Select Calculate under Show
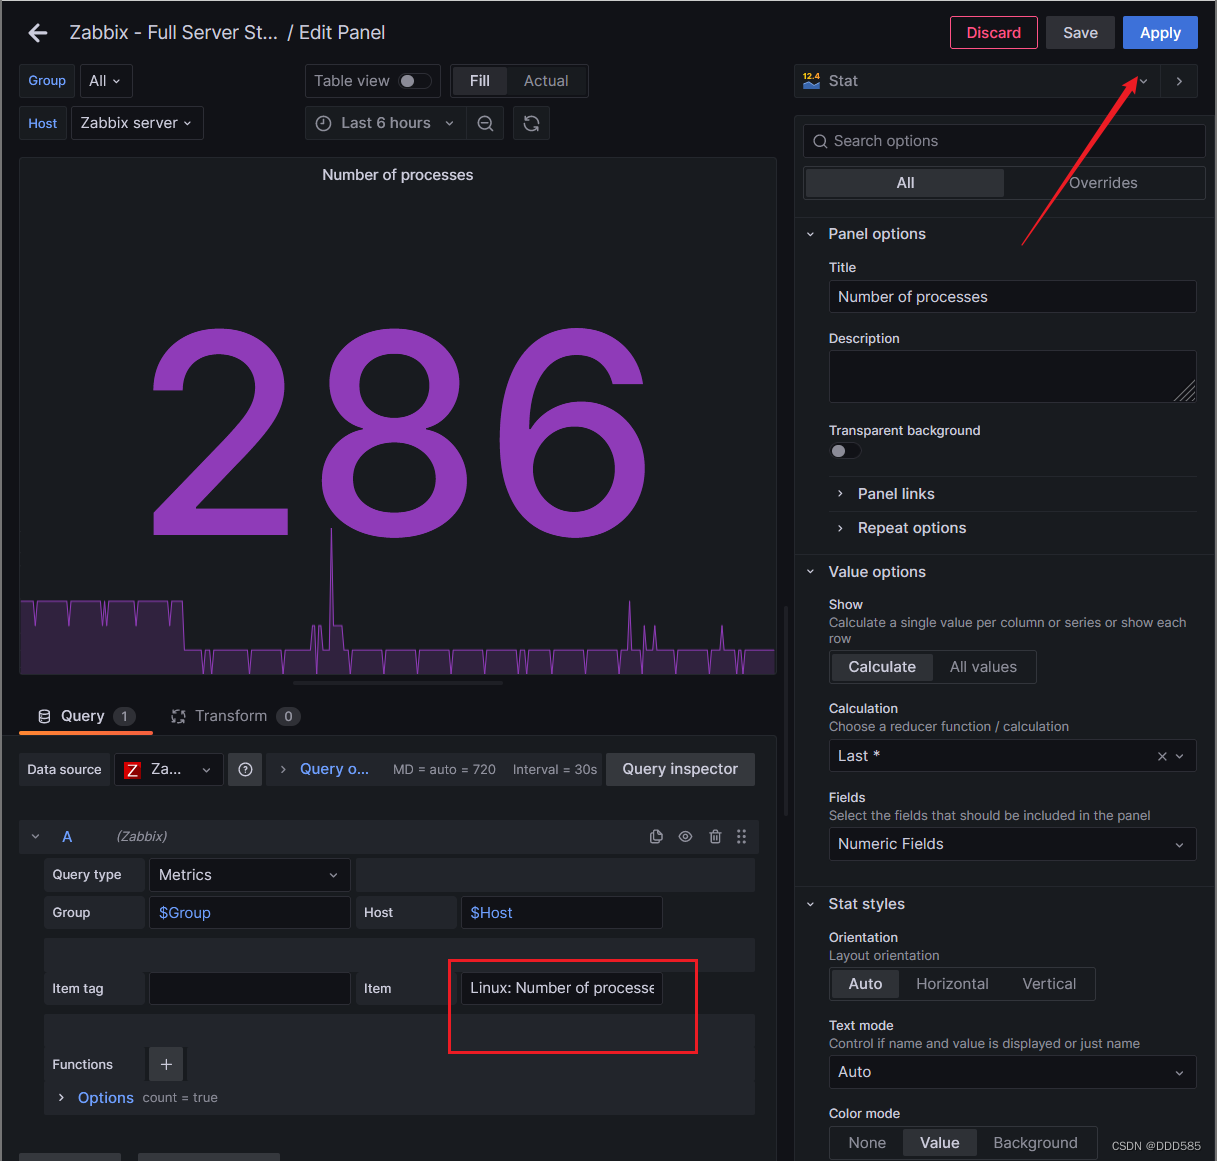 [x=882, y=667]
